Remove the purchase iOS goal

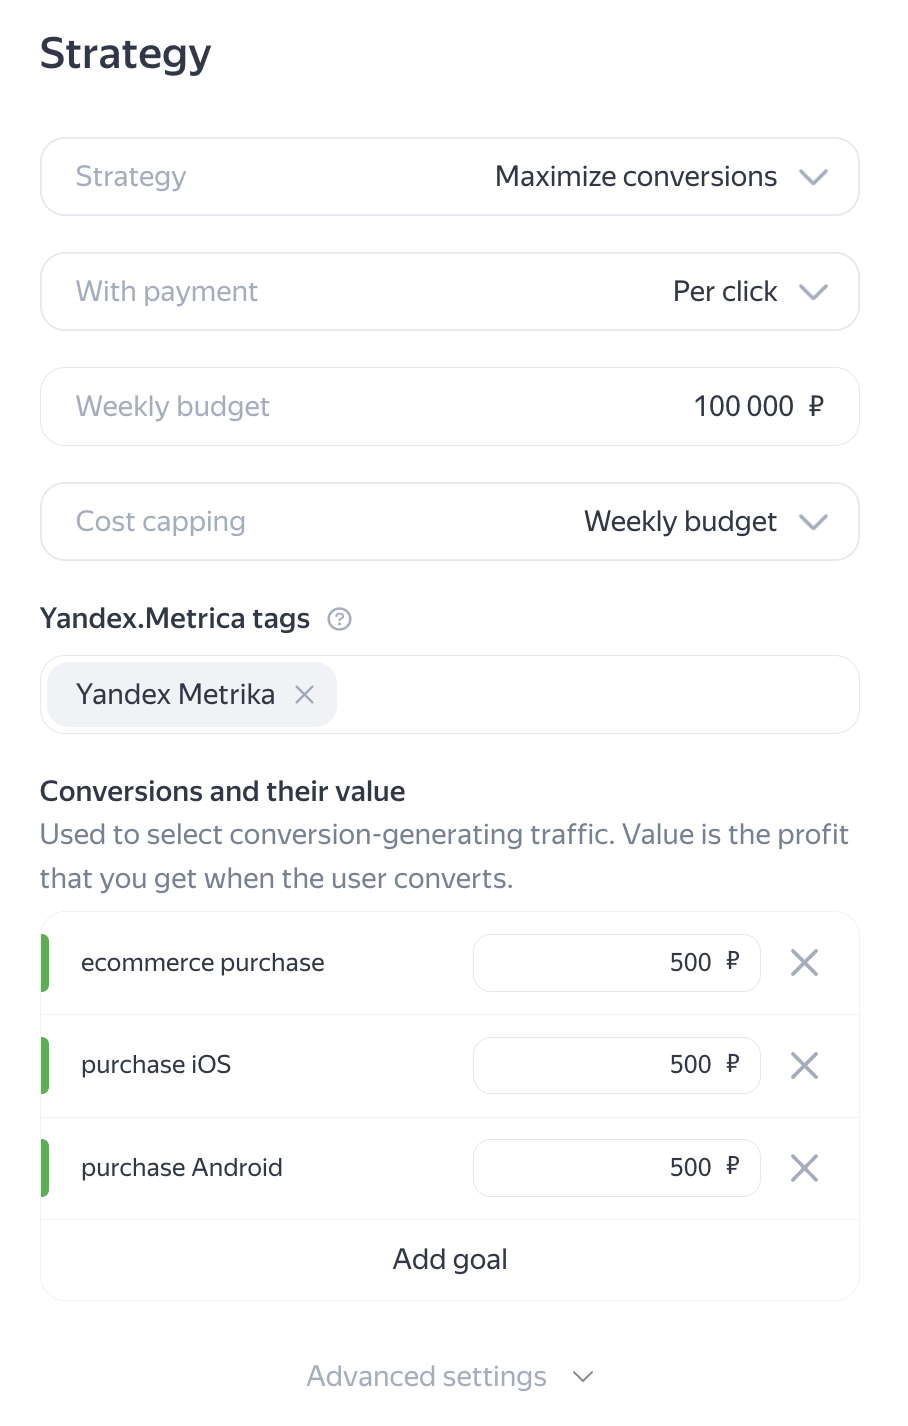pyautogui.click(x=804, y=1065)
